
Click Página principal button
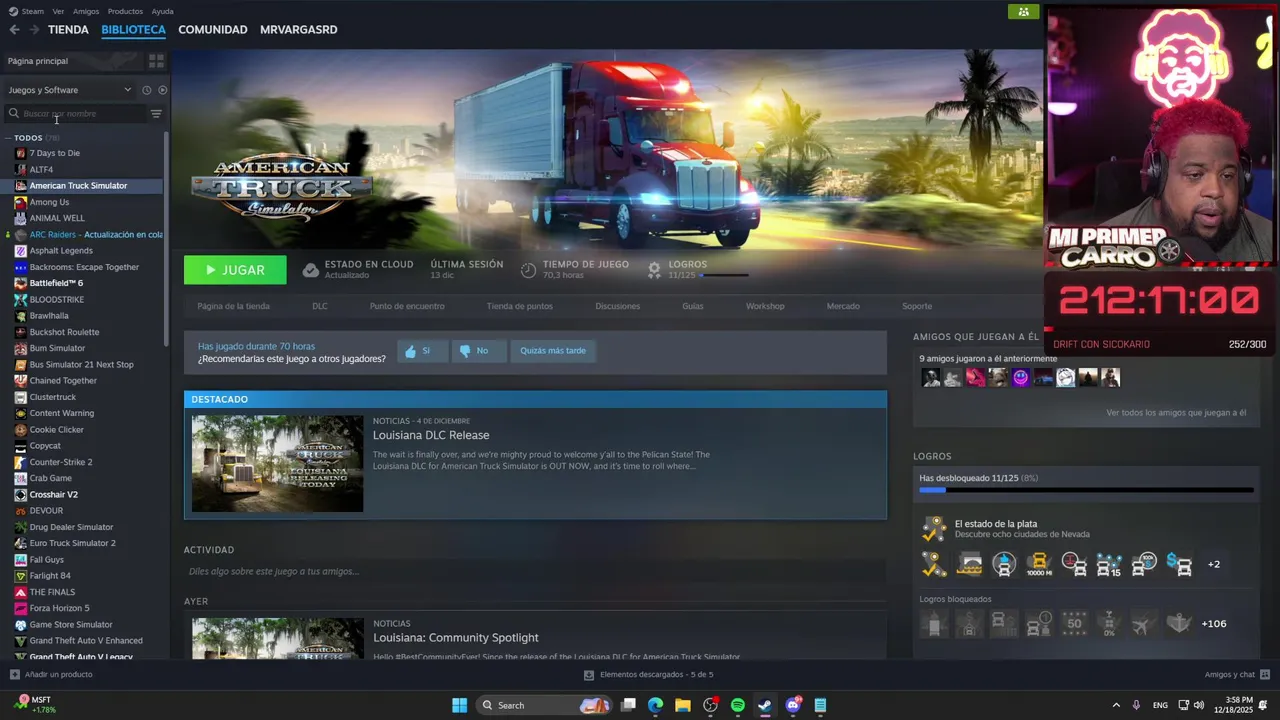(x=72, y=61)
